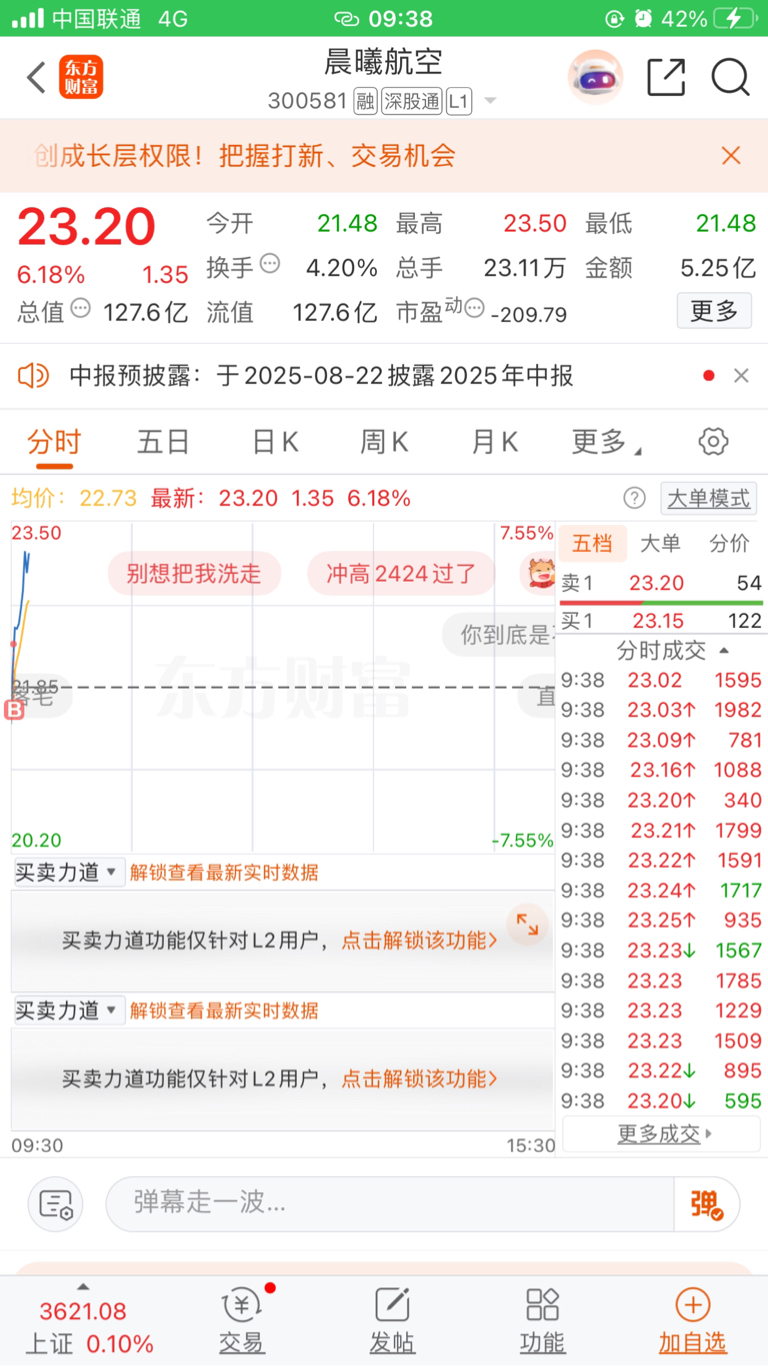Tap the 买1 23.15 quote row
The height and width of the screenshot is (1366, 768).
pos(661,621)
